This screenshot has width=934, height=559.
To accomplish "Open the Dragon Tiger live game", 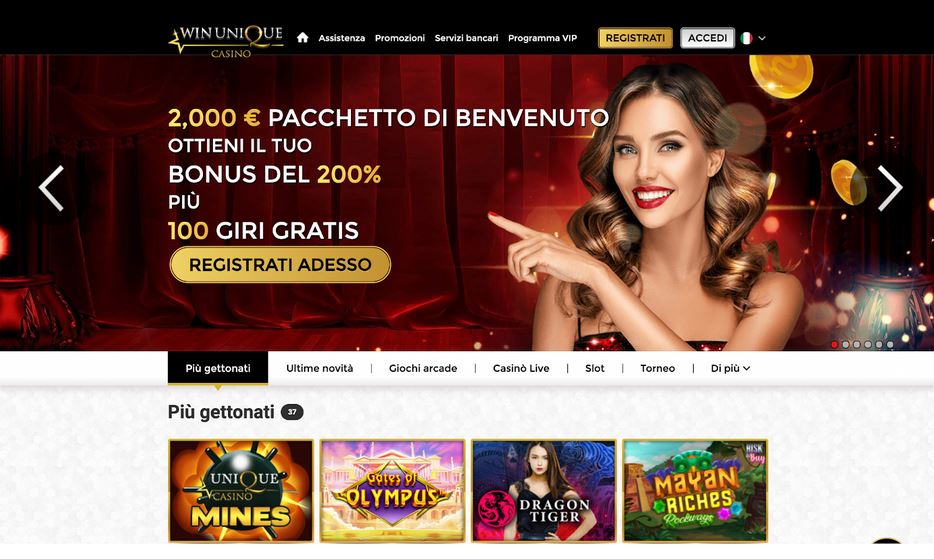I will tap(543, 490).
